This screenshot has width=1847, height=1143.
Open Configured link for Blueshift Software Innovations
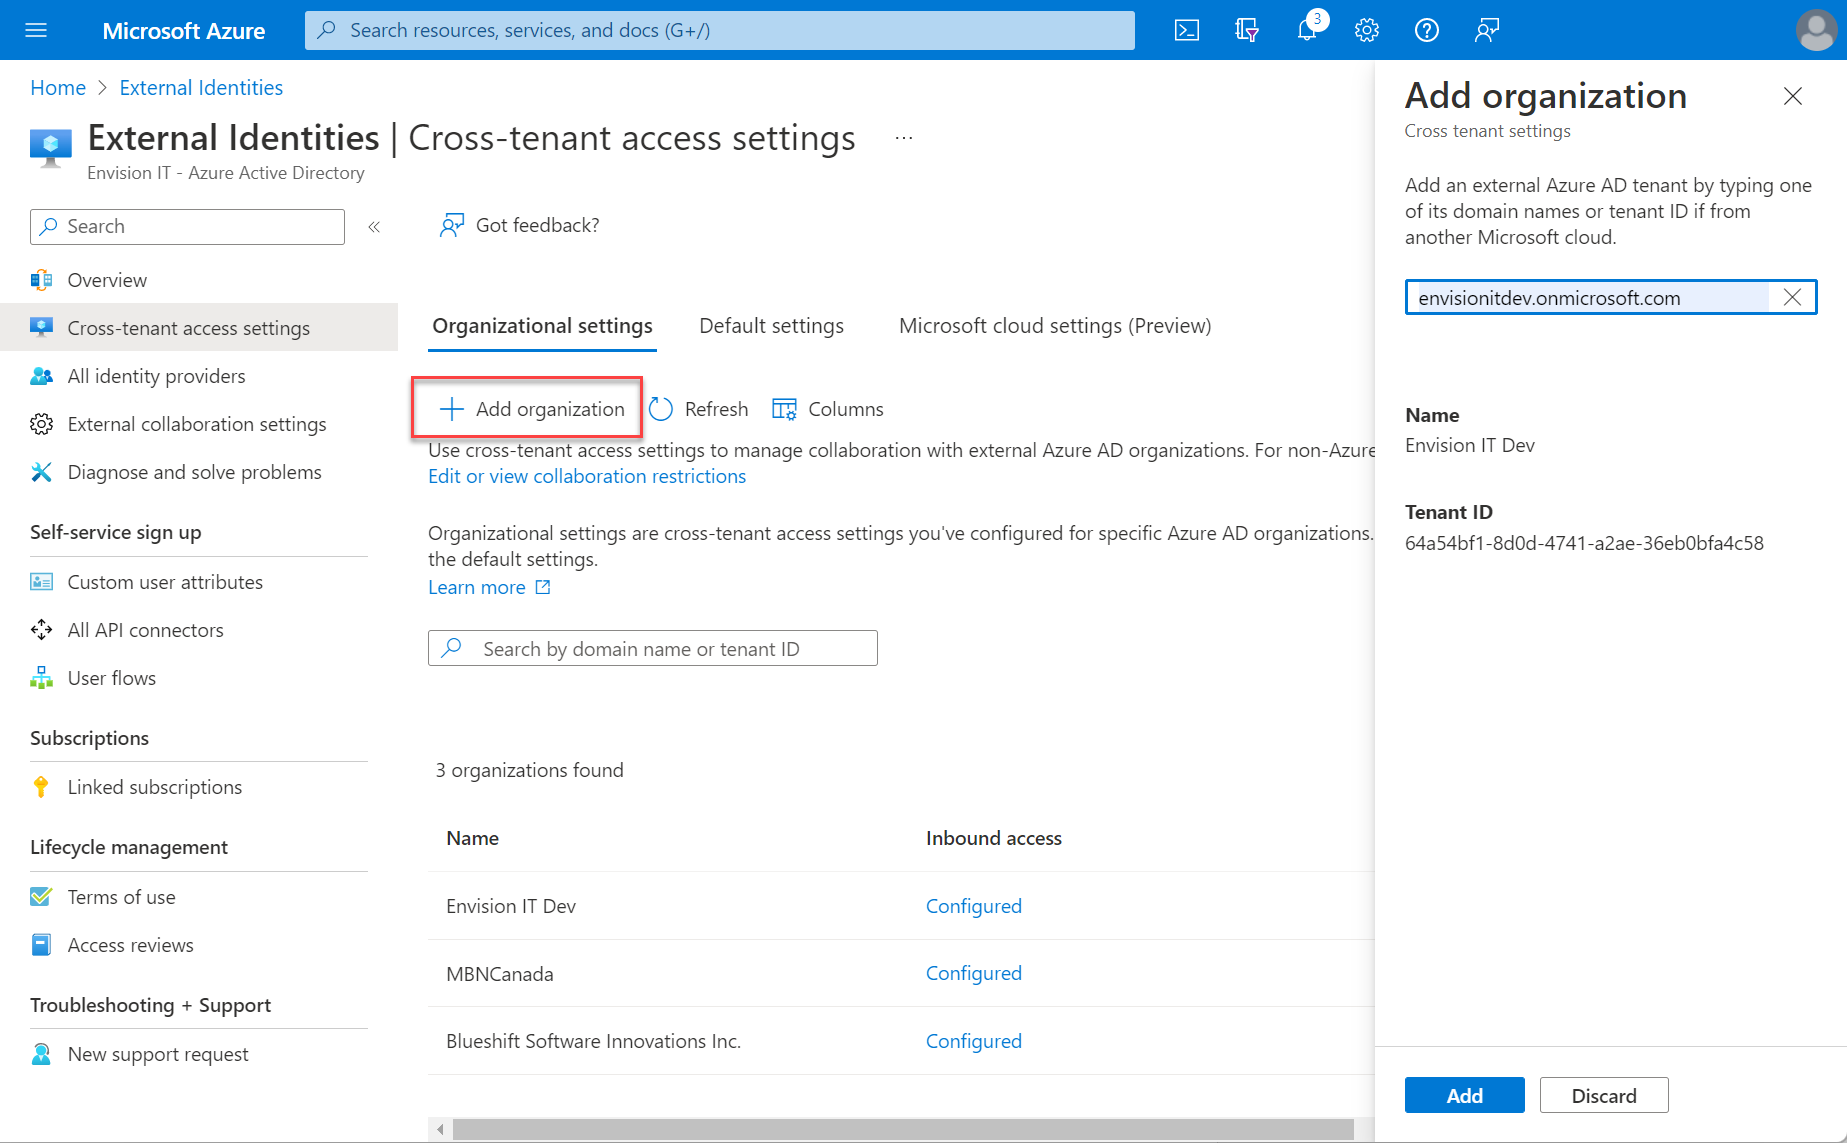(x=973, y=1041)
